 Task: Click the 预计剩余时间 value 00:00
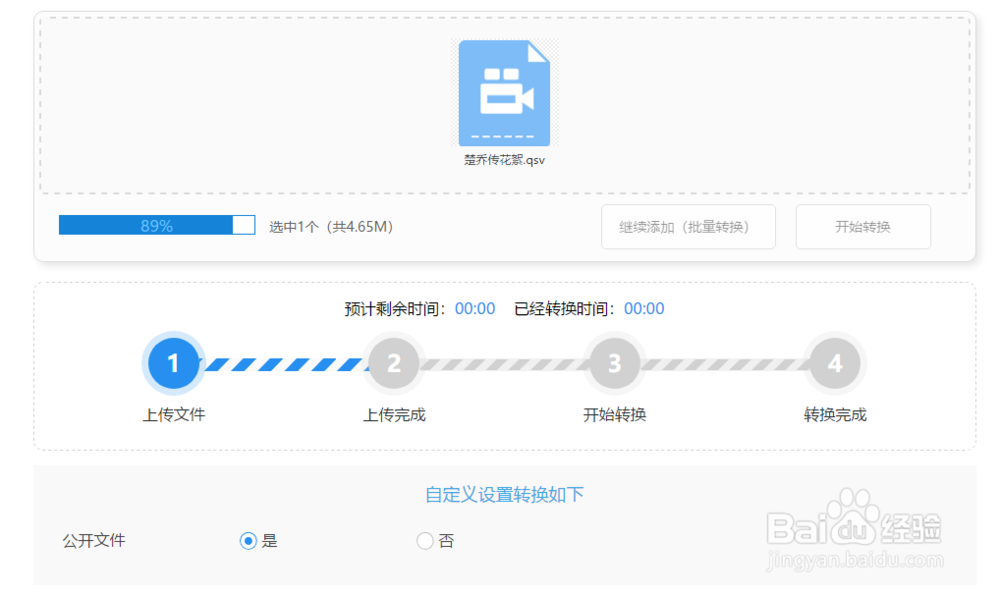pos(474,309)
